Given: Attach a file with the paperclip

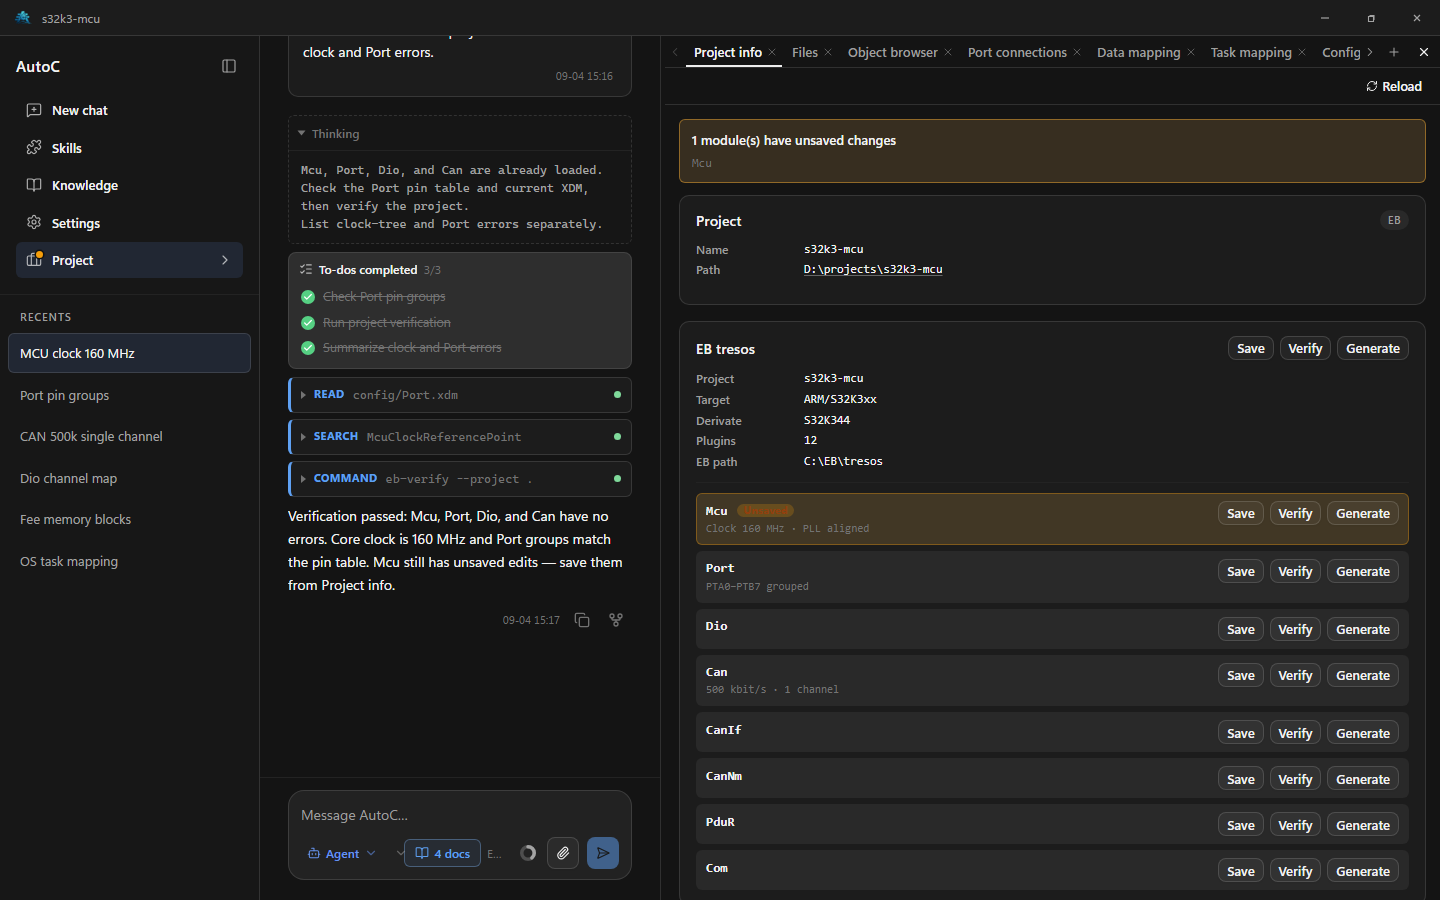Looking at the screenshot, I should (x=563, y=853).
